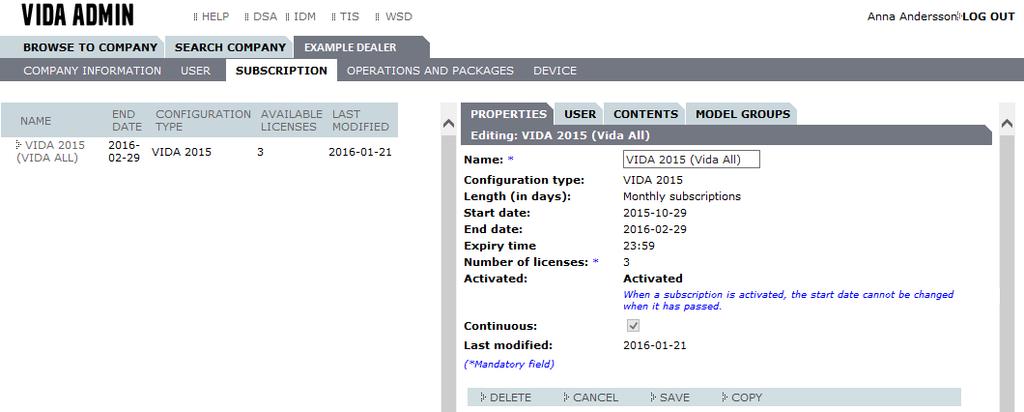Click the Expiry time value 23:59

639,246
